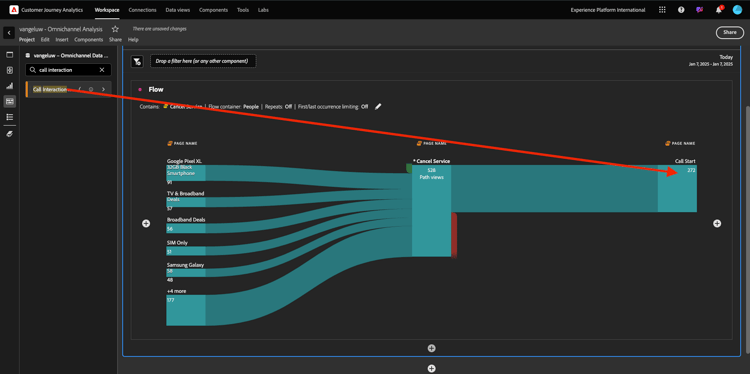Click the user profile avatar
Image resolution: width=750 pixels, height=374 pixels.
737,10
